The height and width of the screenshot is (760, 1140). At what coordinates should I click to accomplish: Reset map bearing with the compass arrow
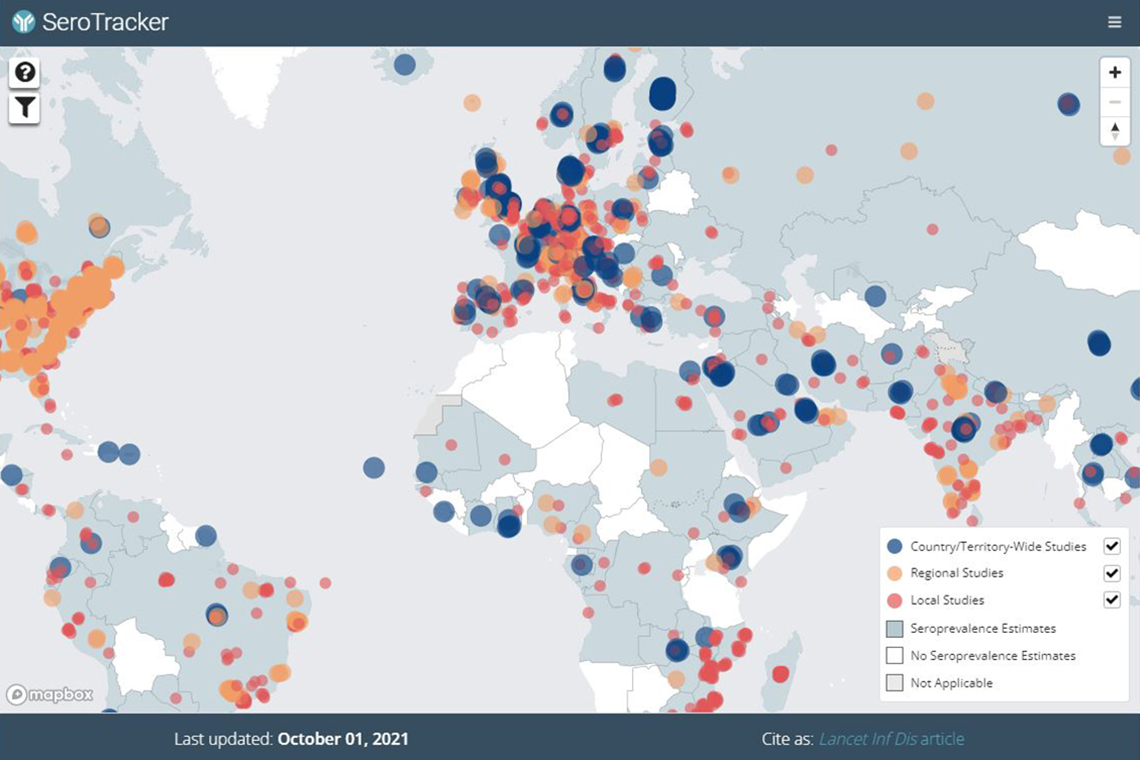[x=1114, y=129]
